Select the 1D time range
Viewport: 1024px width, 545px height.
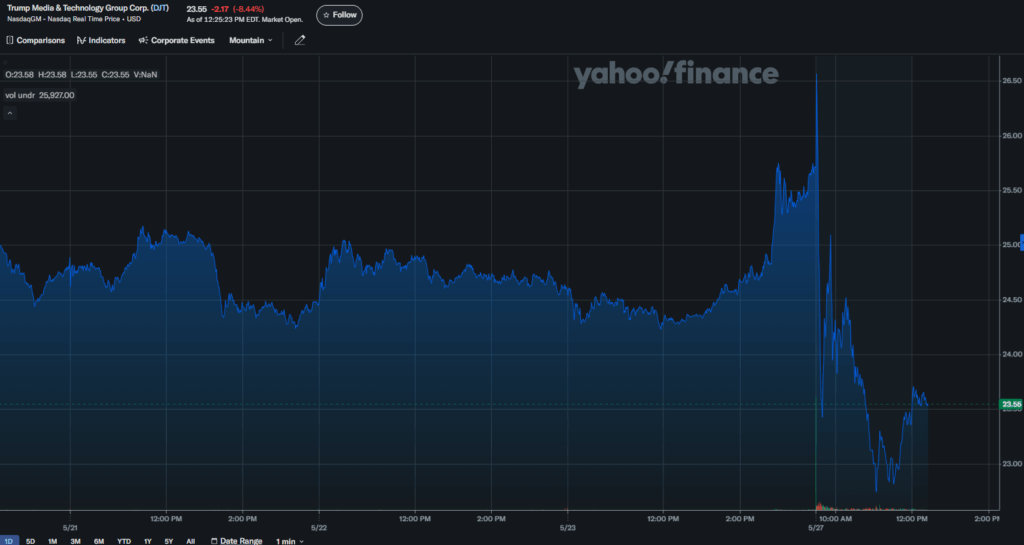click(8, 540)
